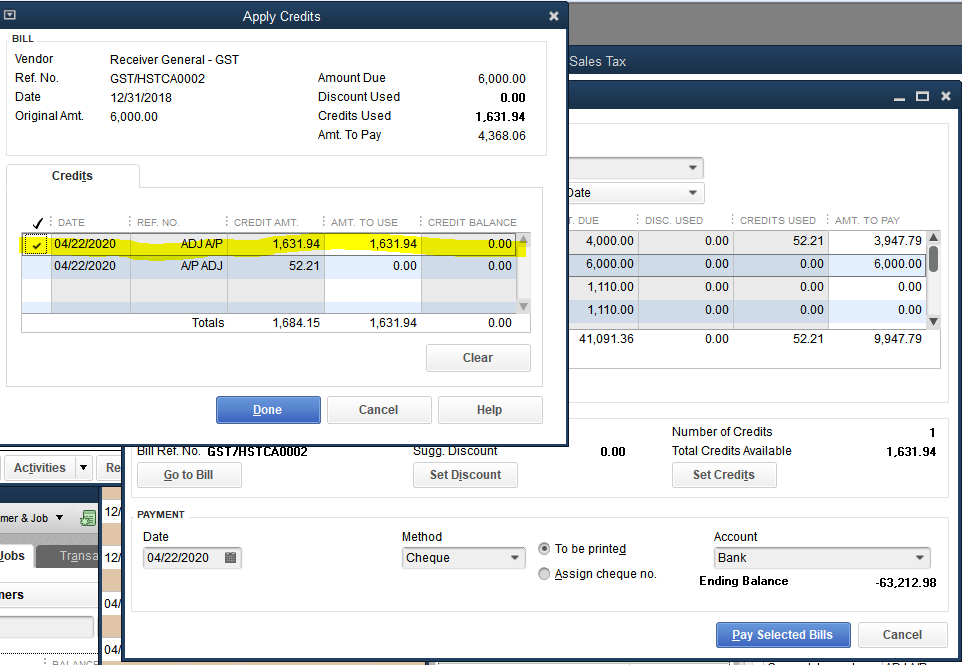
Task: Click the ADJ A/P reference cell
Action: (179, 244)
